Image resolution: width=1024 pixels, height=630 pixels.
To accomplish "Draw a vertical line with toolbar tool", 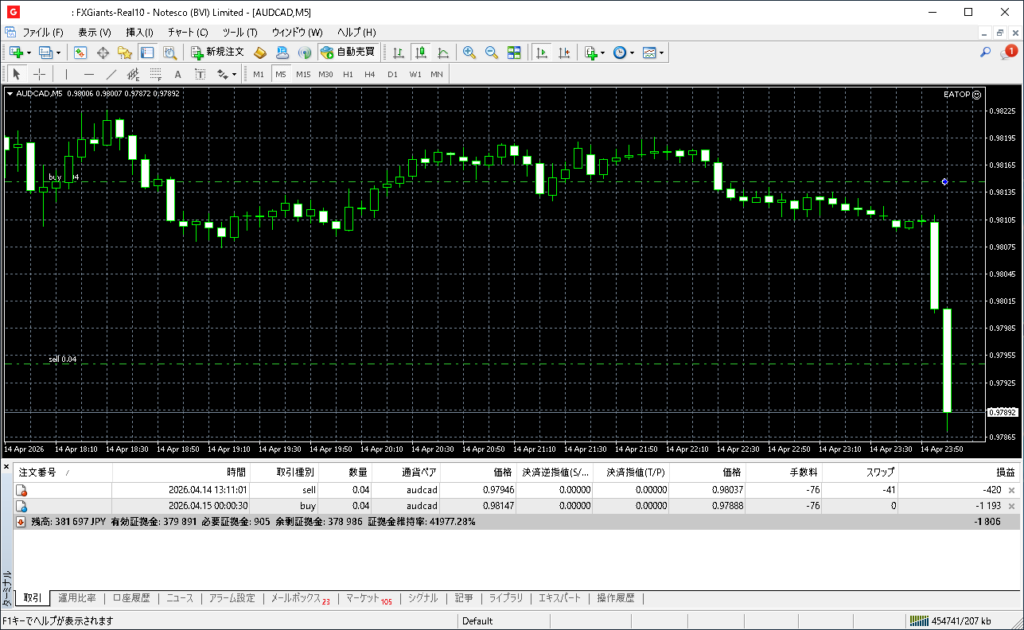I will click(67, 74).
